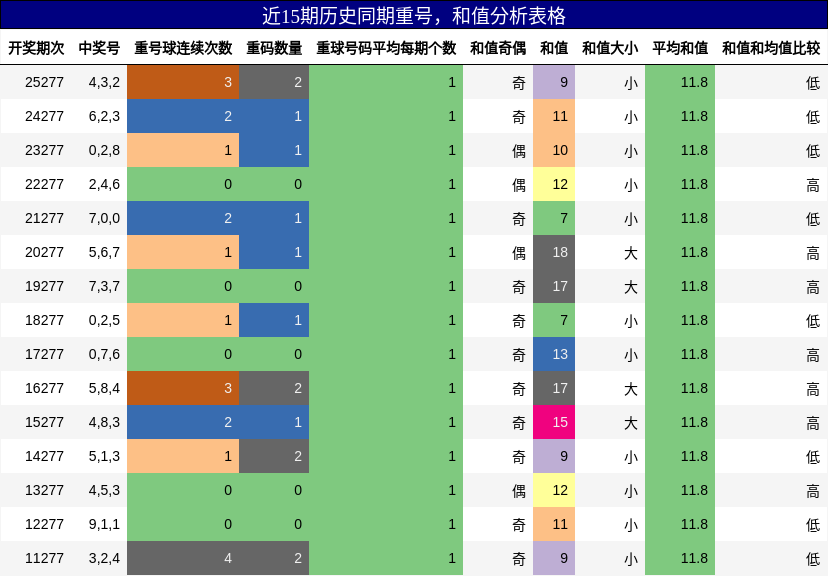Screen dimensions: 828x576
Task: Select winning numbers 0,2,8
Action: click(104, 150)
